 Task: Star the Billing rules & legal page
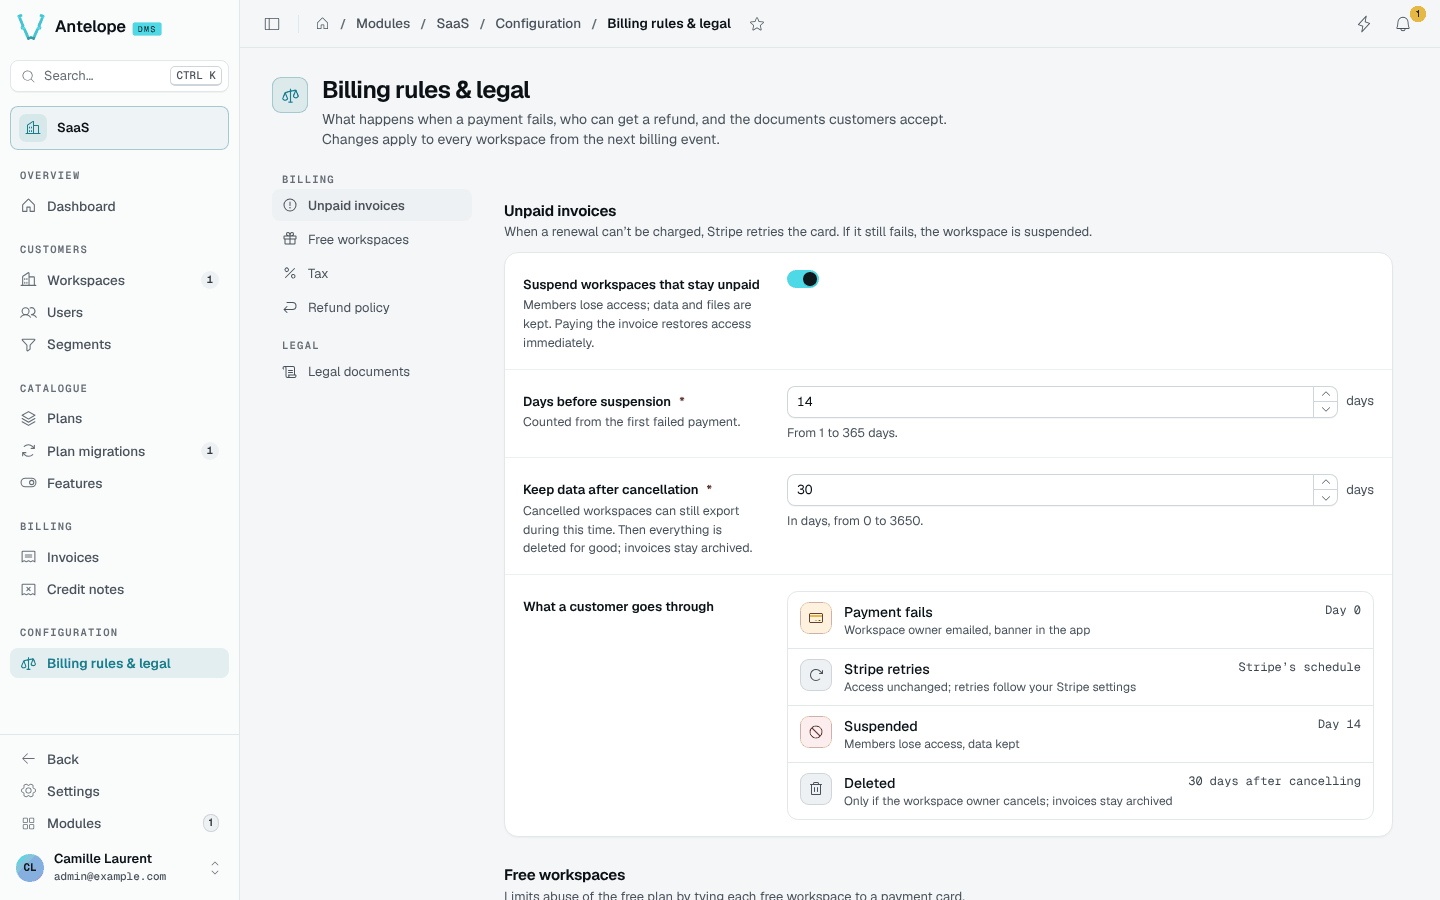(757, 24)
